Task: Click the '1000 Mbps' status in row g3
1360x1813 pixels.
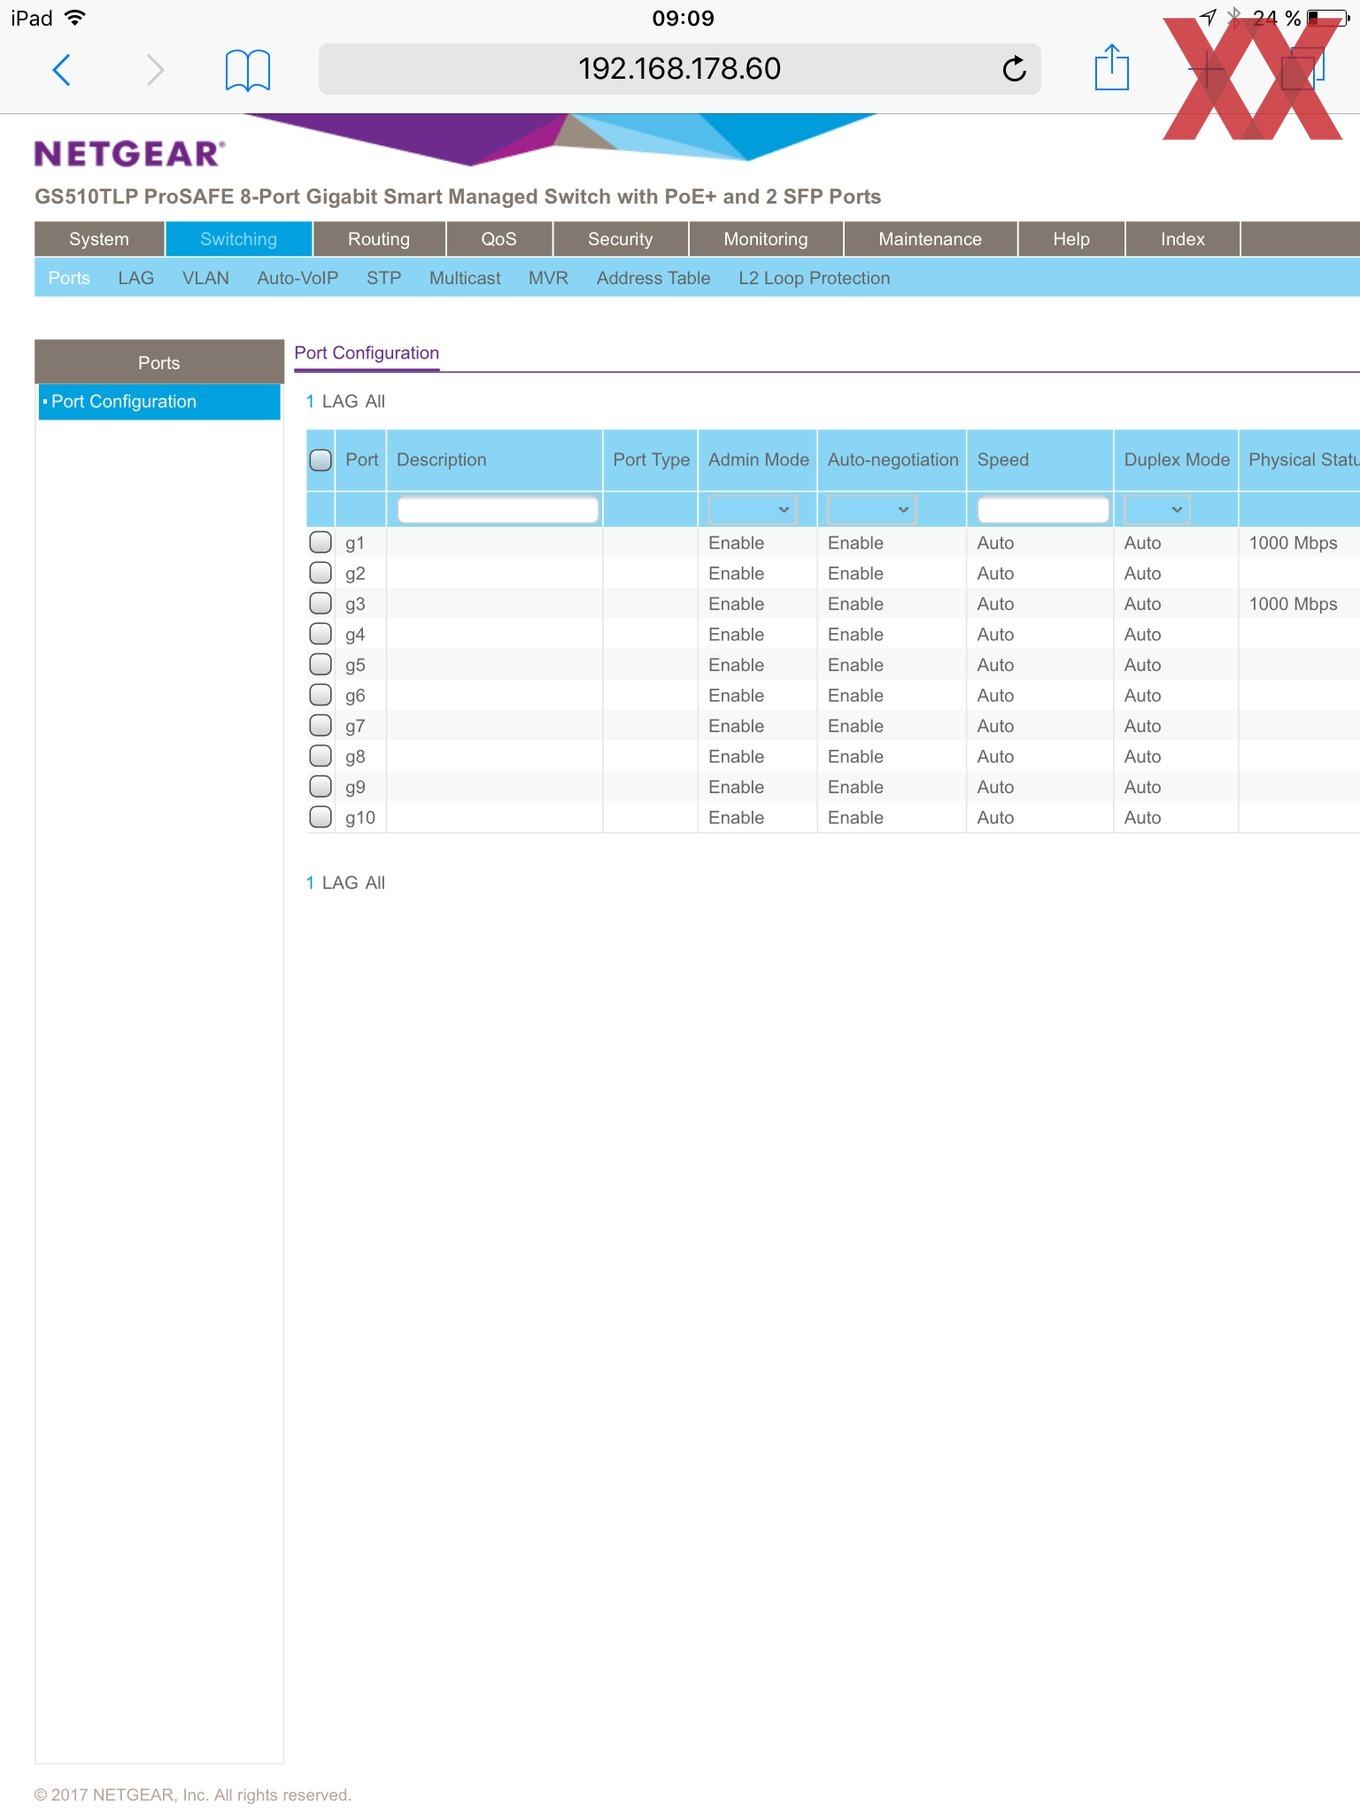Action: click(1292, 604)
